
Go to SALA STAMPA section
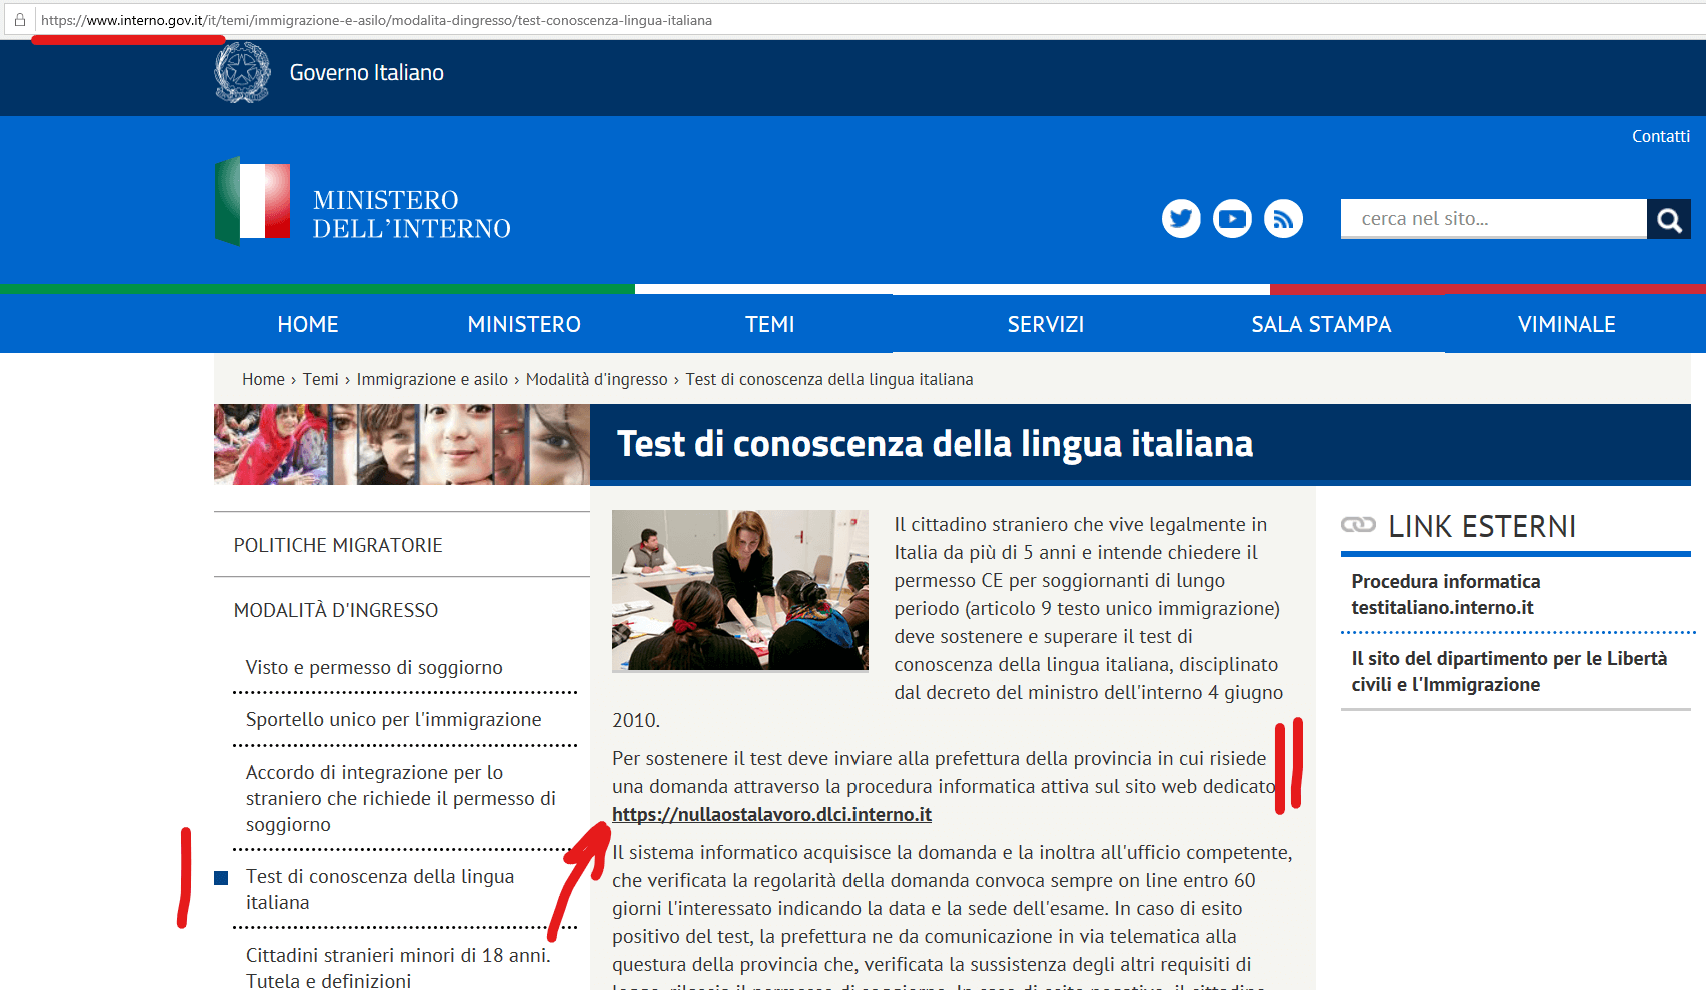1320,324
